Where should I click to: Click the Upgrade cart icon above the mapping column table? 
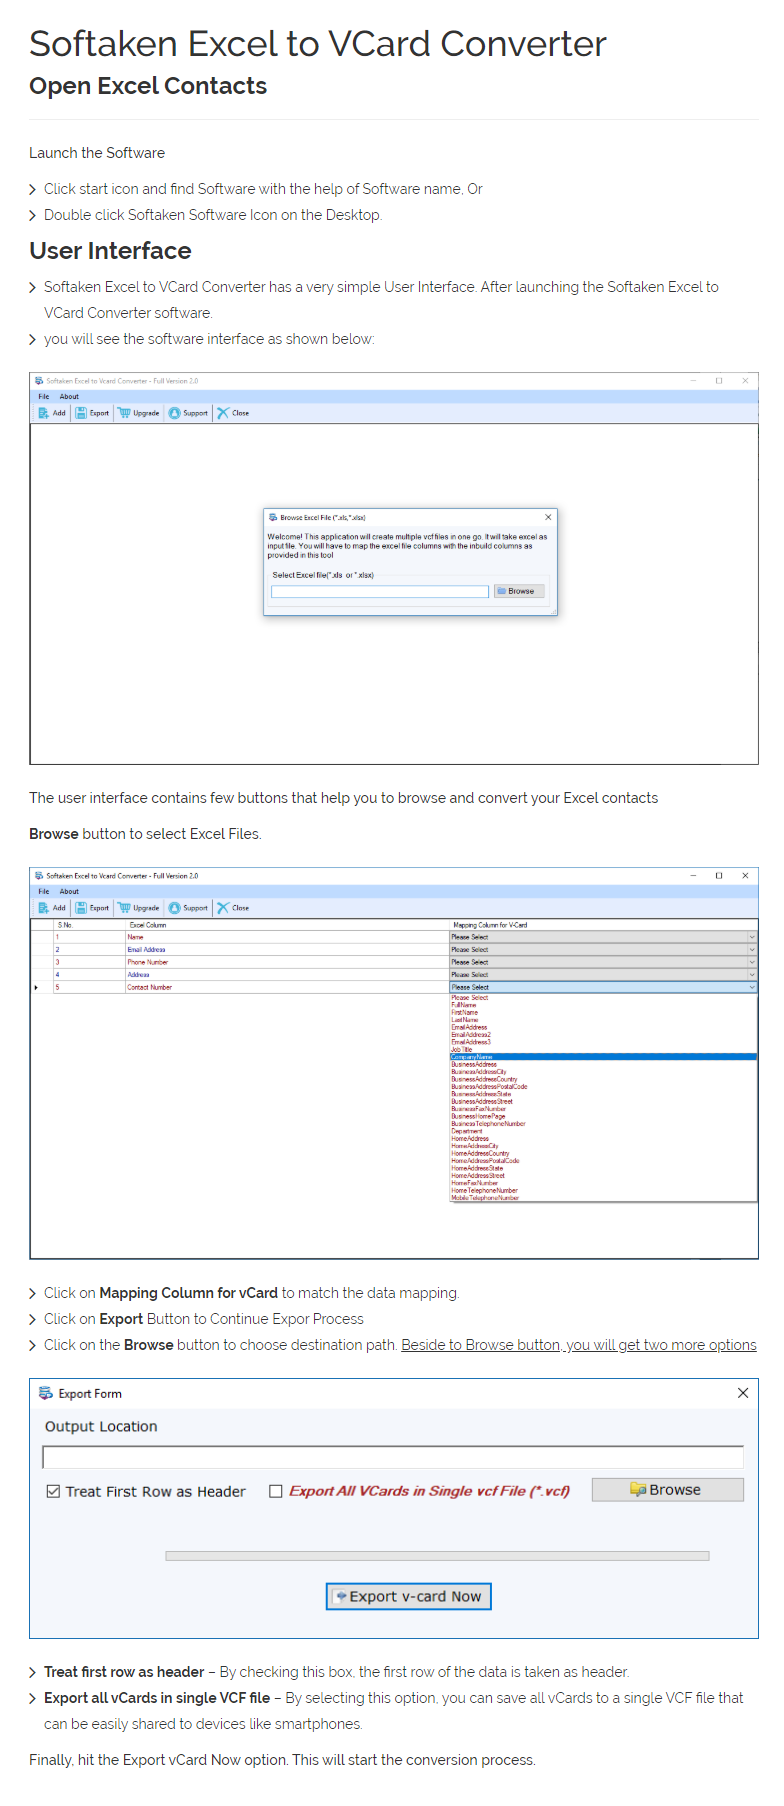124,908
